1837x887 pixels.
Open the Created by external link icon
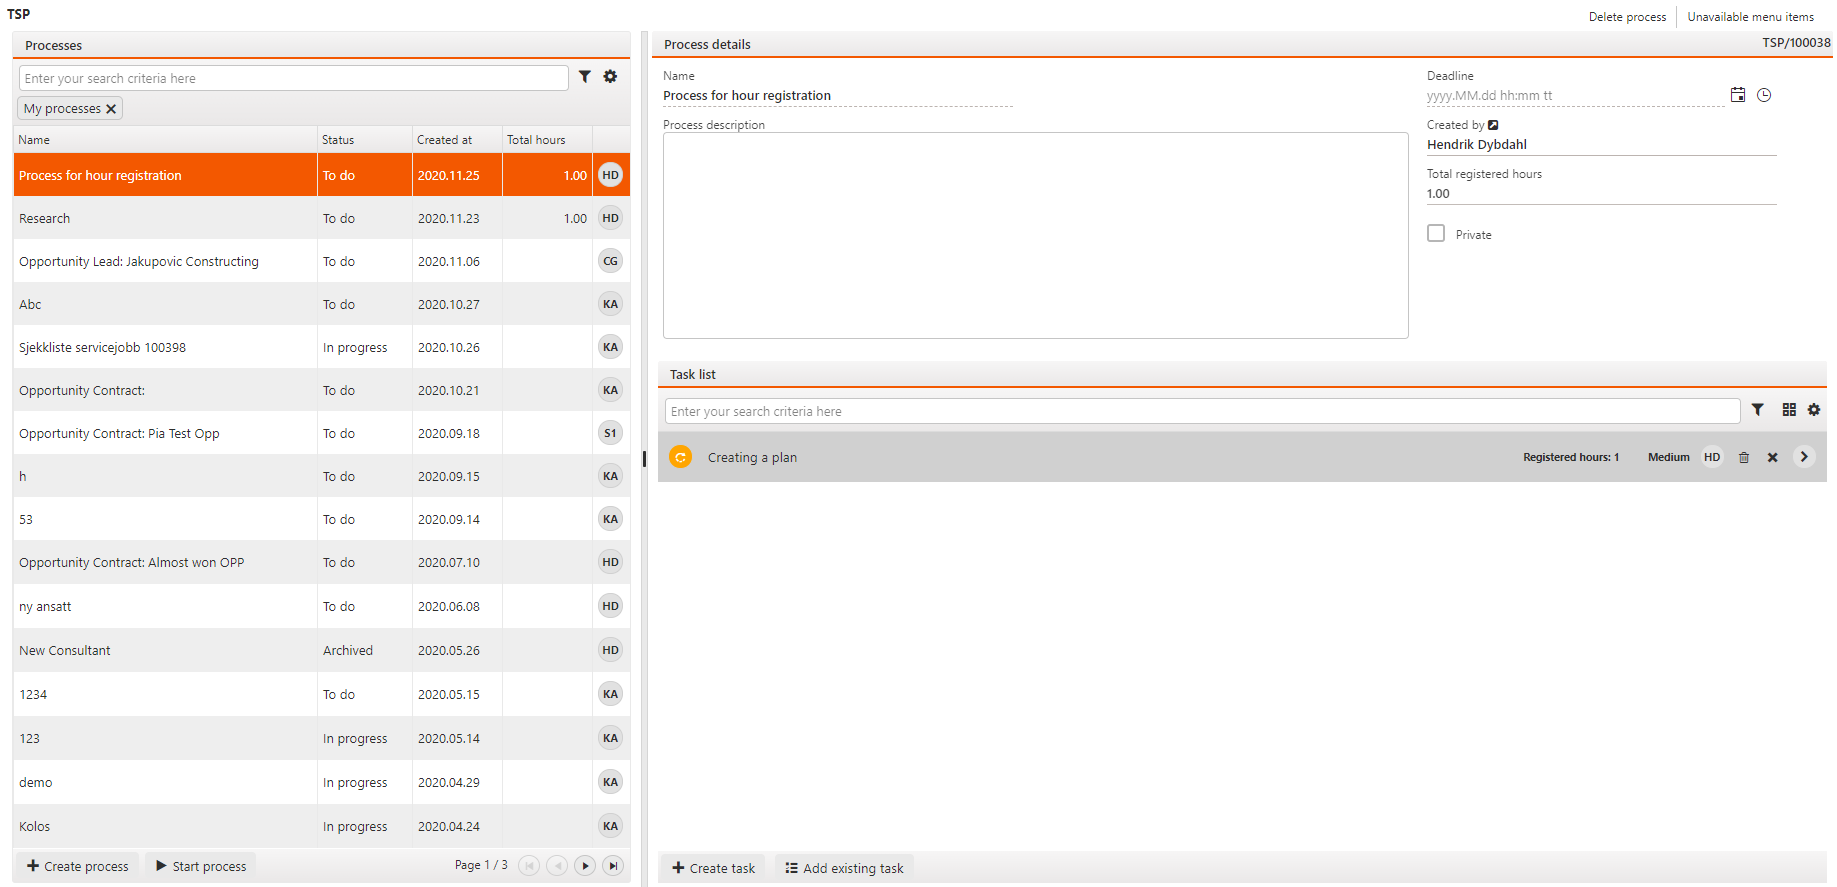click(x=1493, y=125)
